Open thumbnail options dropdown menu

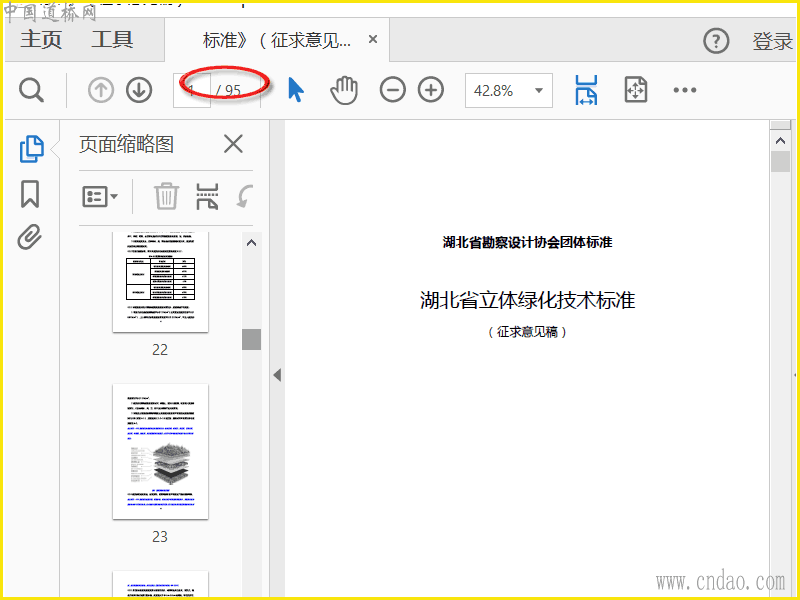tap(100, 196)
